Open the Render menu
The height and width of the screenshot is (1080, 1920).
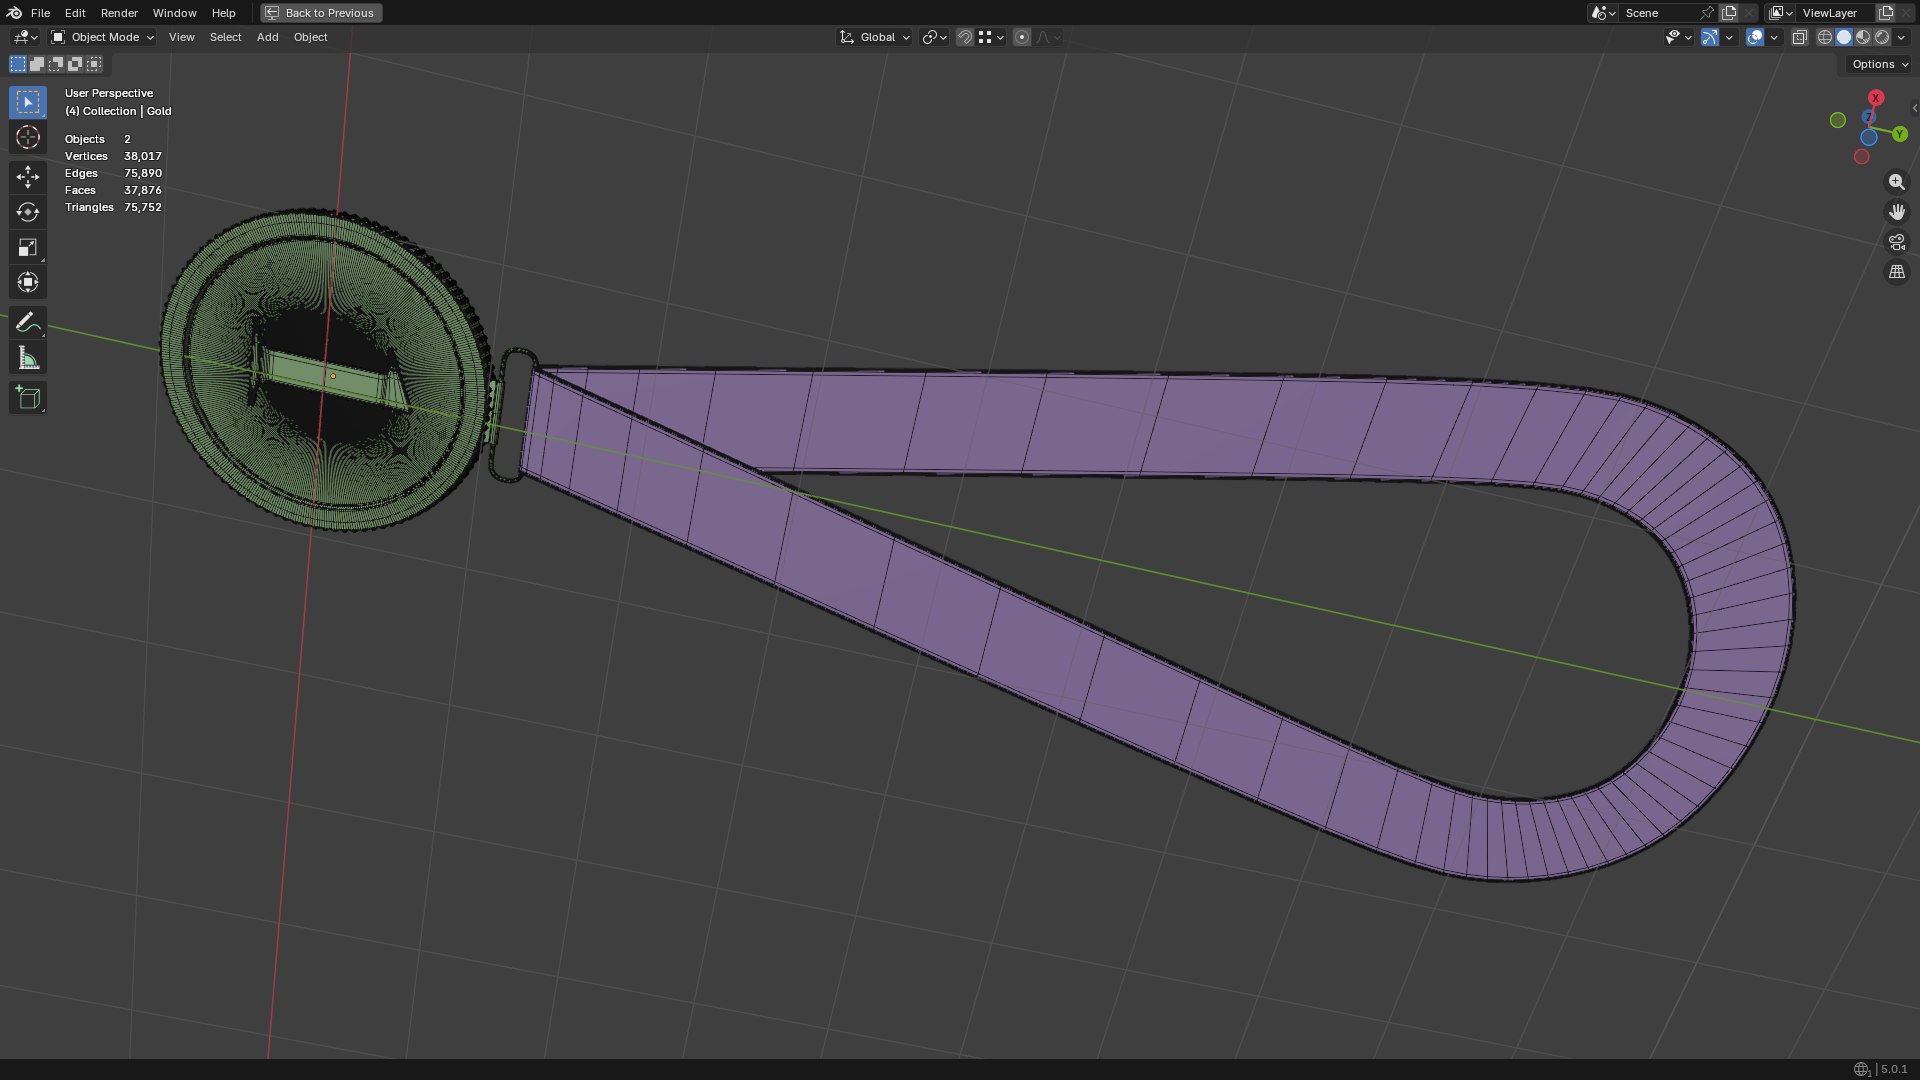pyautogui.click(x=119, y=13)
